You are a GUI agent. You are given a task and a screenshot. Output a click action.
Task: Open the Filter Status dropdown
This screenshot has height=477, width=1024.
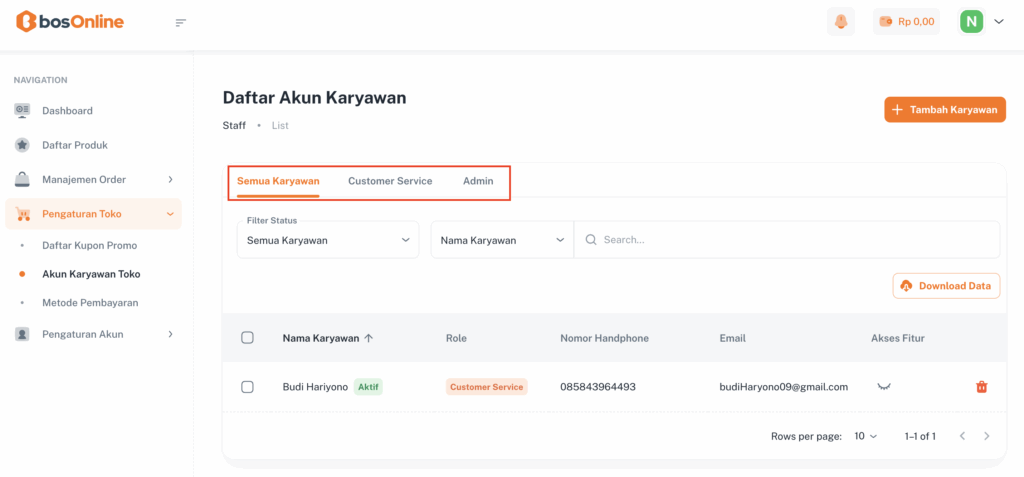click(328, 240)
